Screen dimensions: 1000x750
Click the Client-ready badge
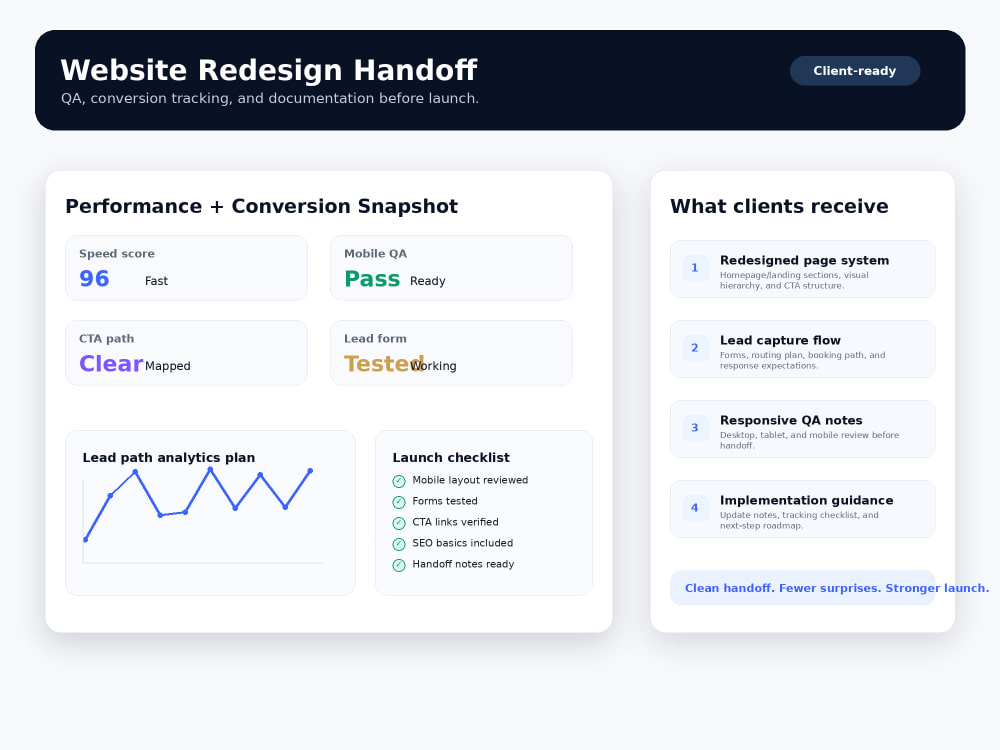point(855,71)
